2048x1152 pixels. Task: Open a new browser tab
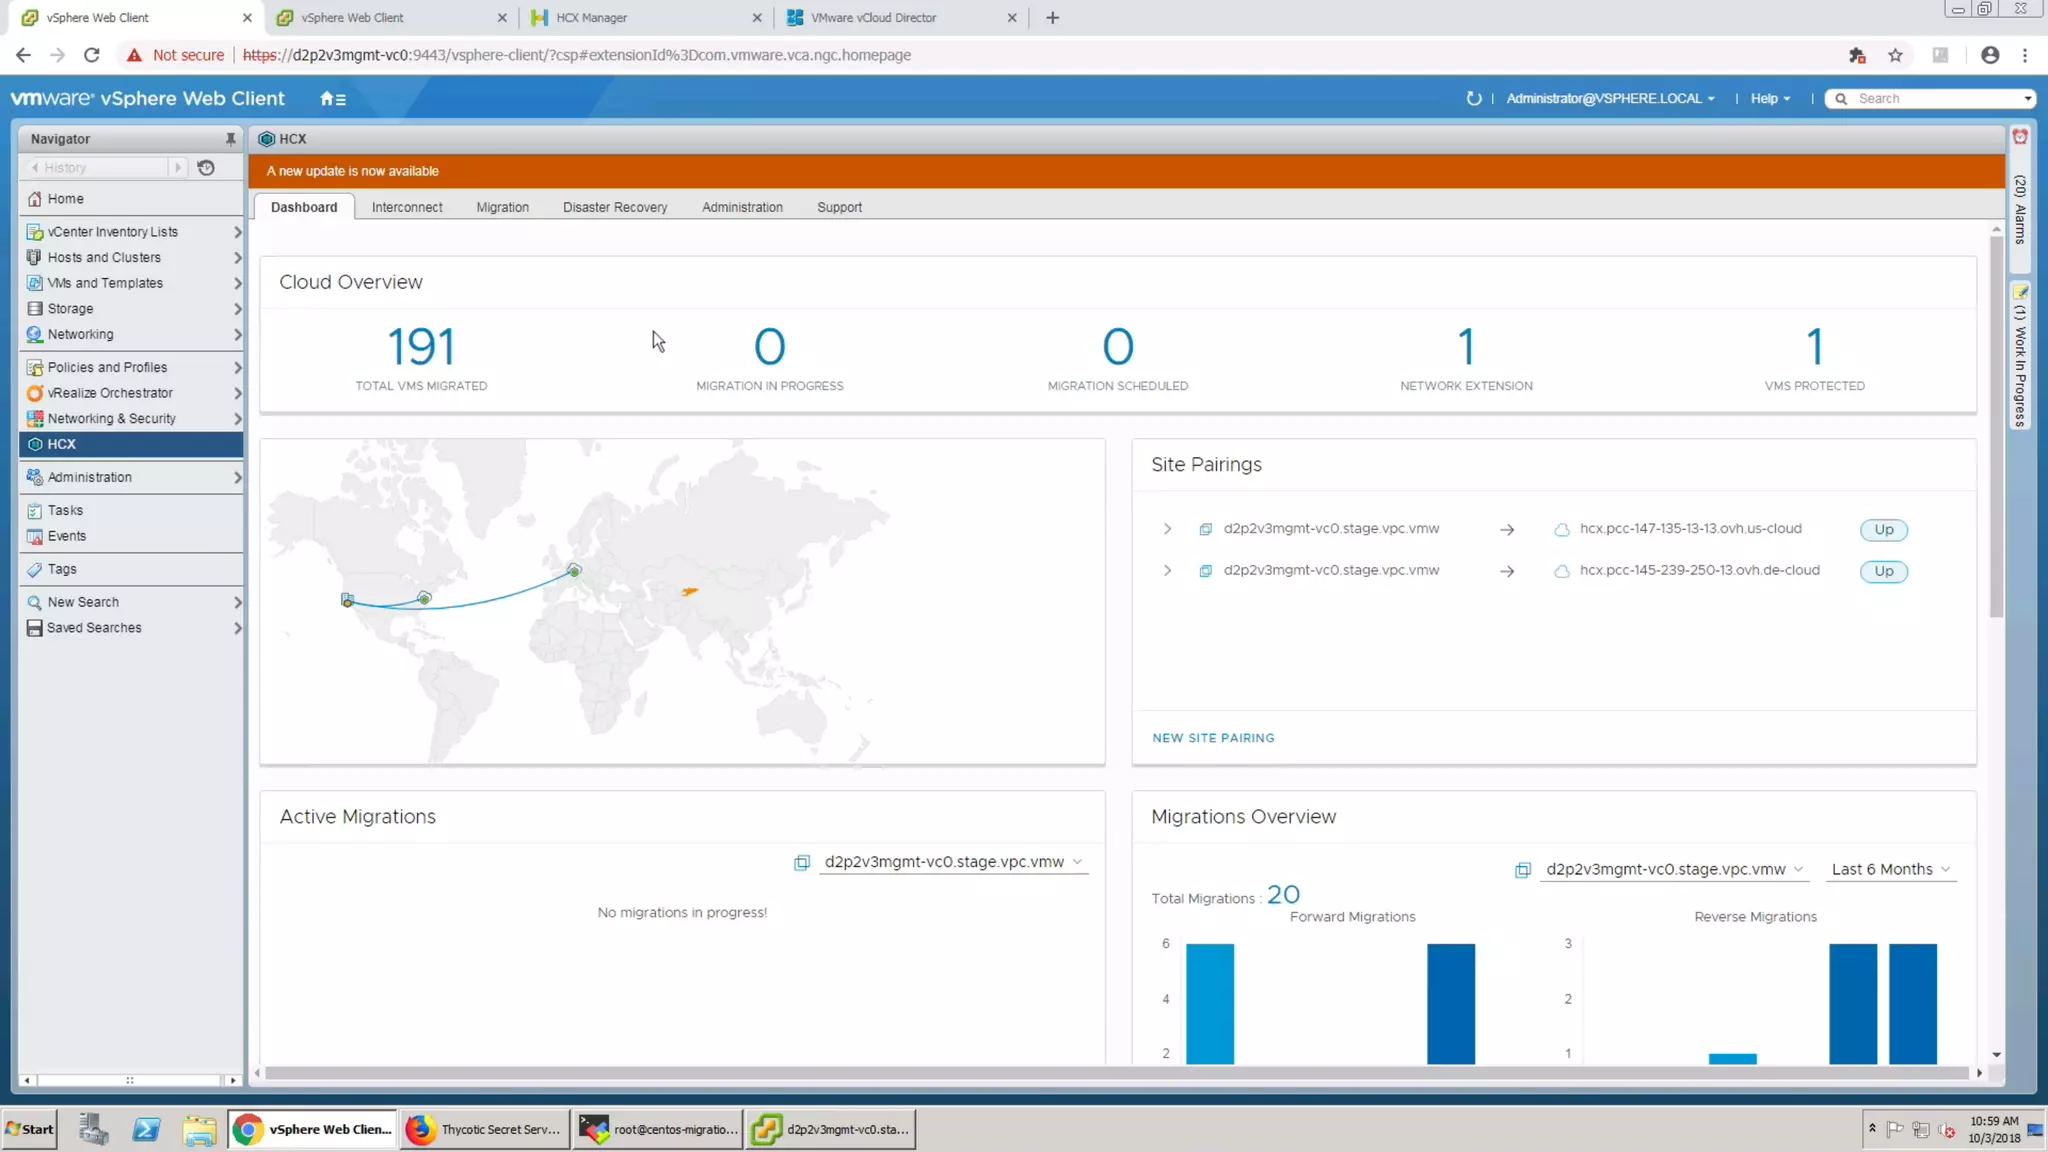[x=1052, y=17]
